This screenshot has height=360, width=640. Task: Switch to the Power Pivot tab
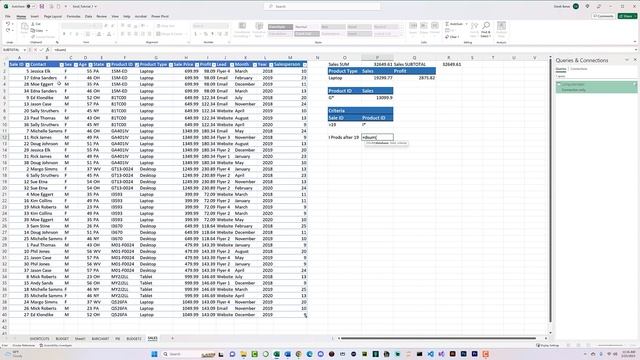click(160, 16)
